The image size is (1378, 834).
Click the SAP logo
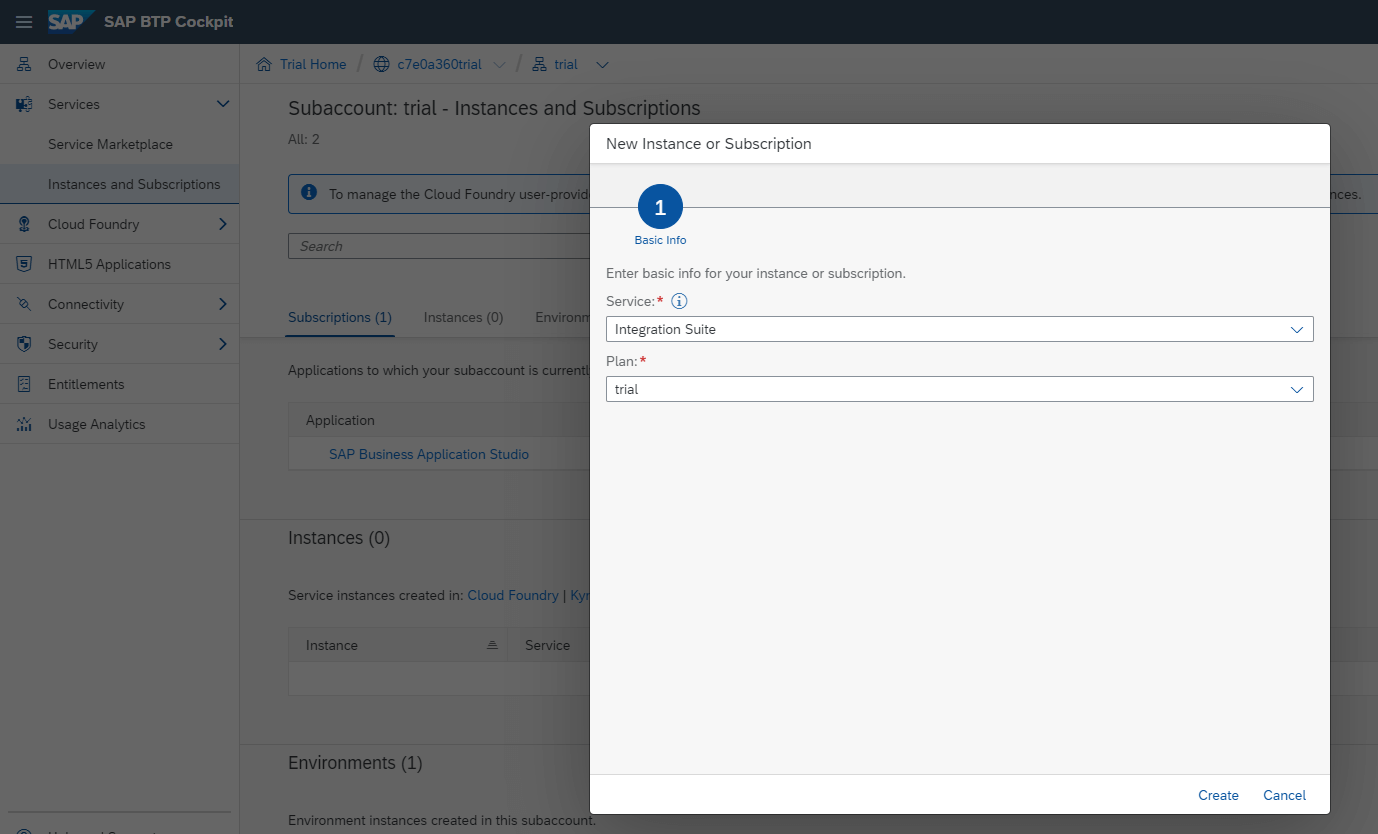coord(71,21)
